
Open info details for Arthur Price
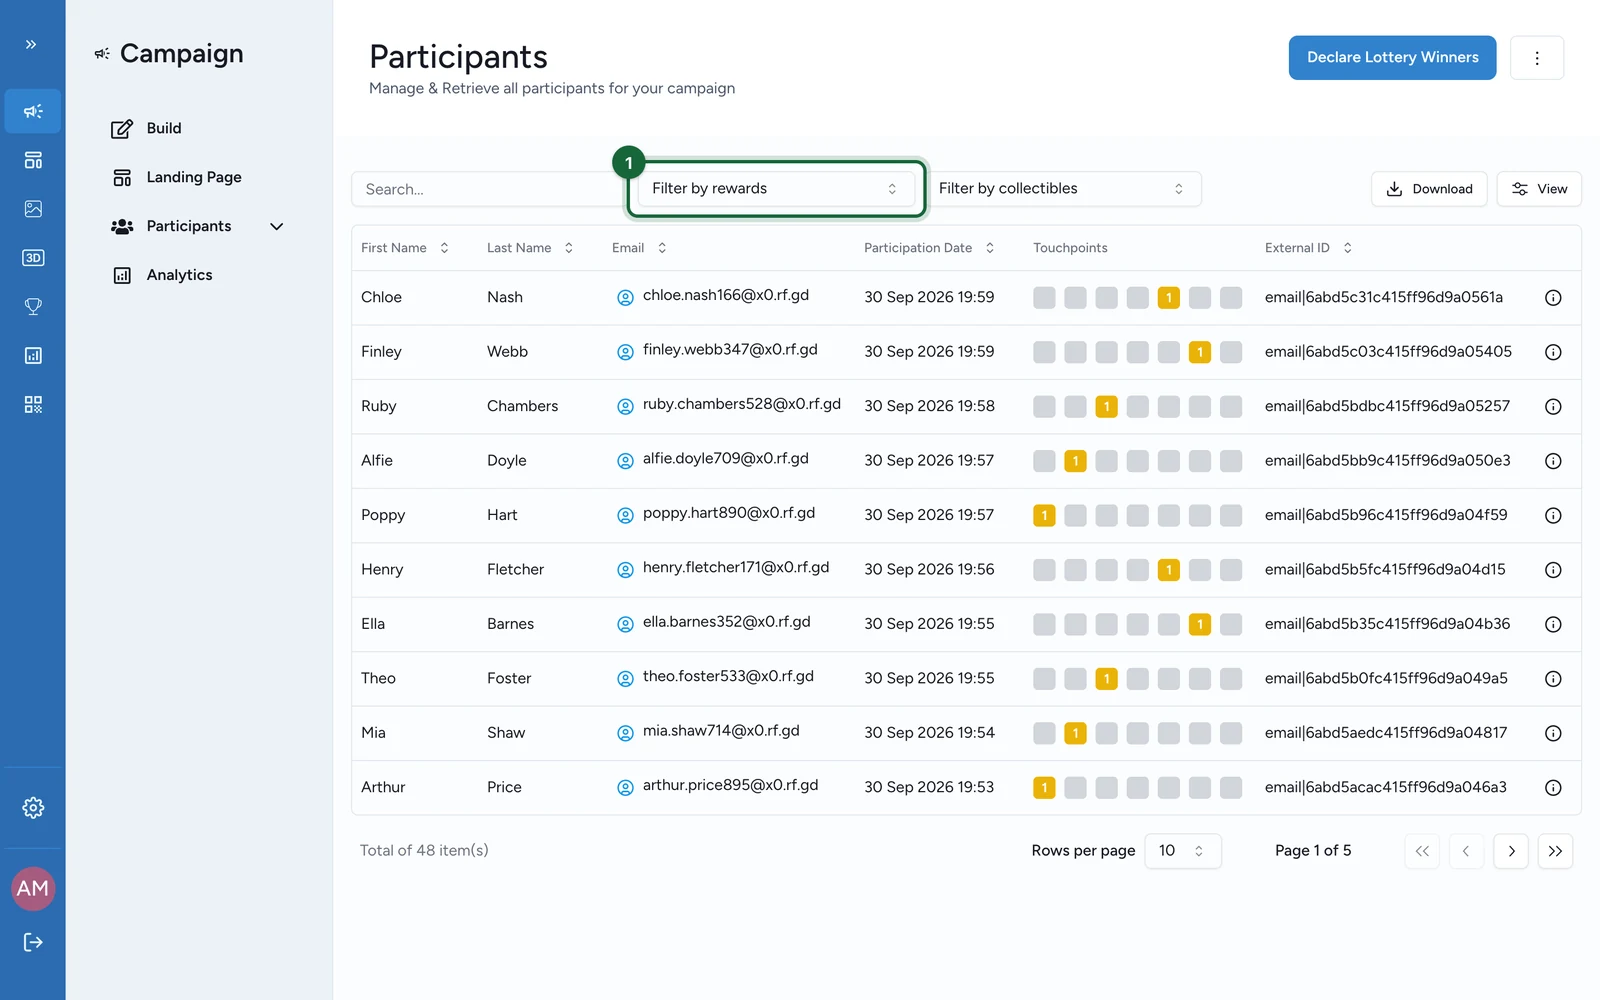click(x=1553, y=788)
